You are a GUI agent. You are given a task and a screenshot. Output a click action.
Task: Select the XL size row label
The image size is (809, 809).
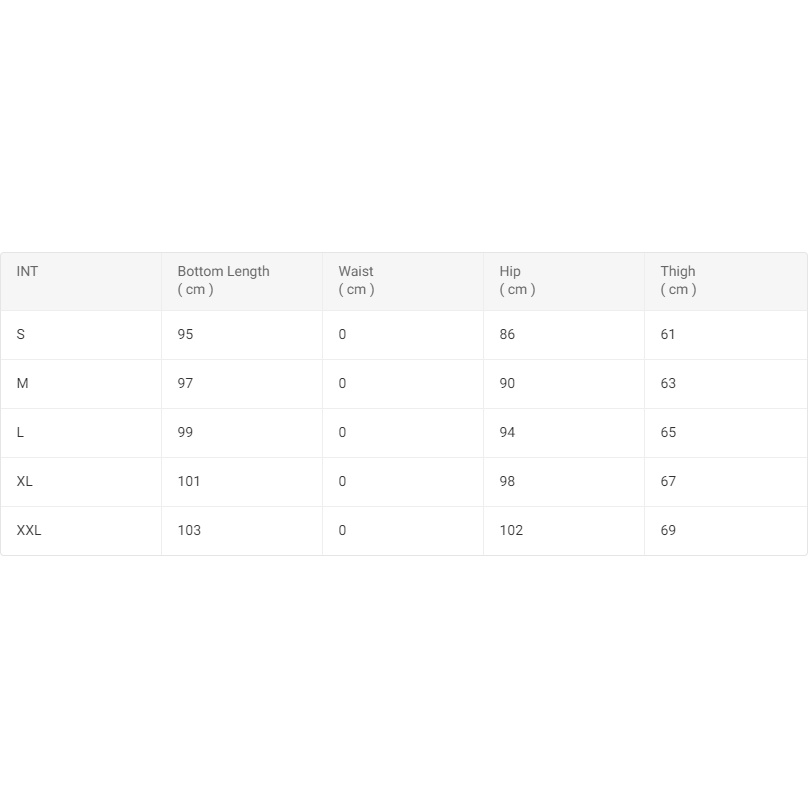tap(25, 482)
